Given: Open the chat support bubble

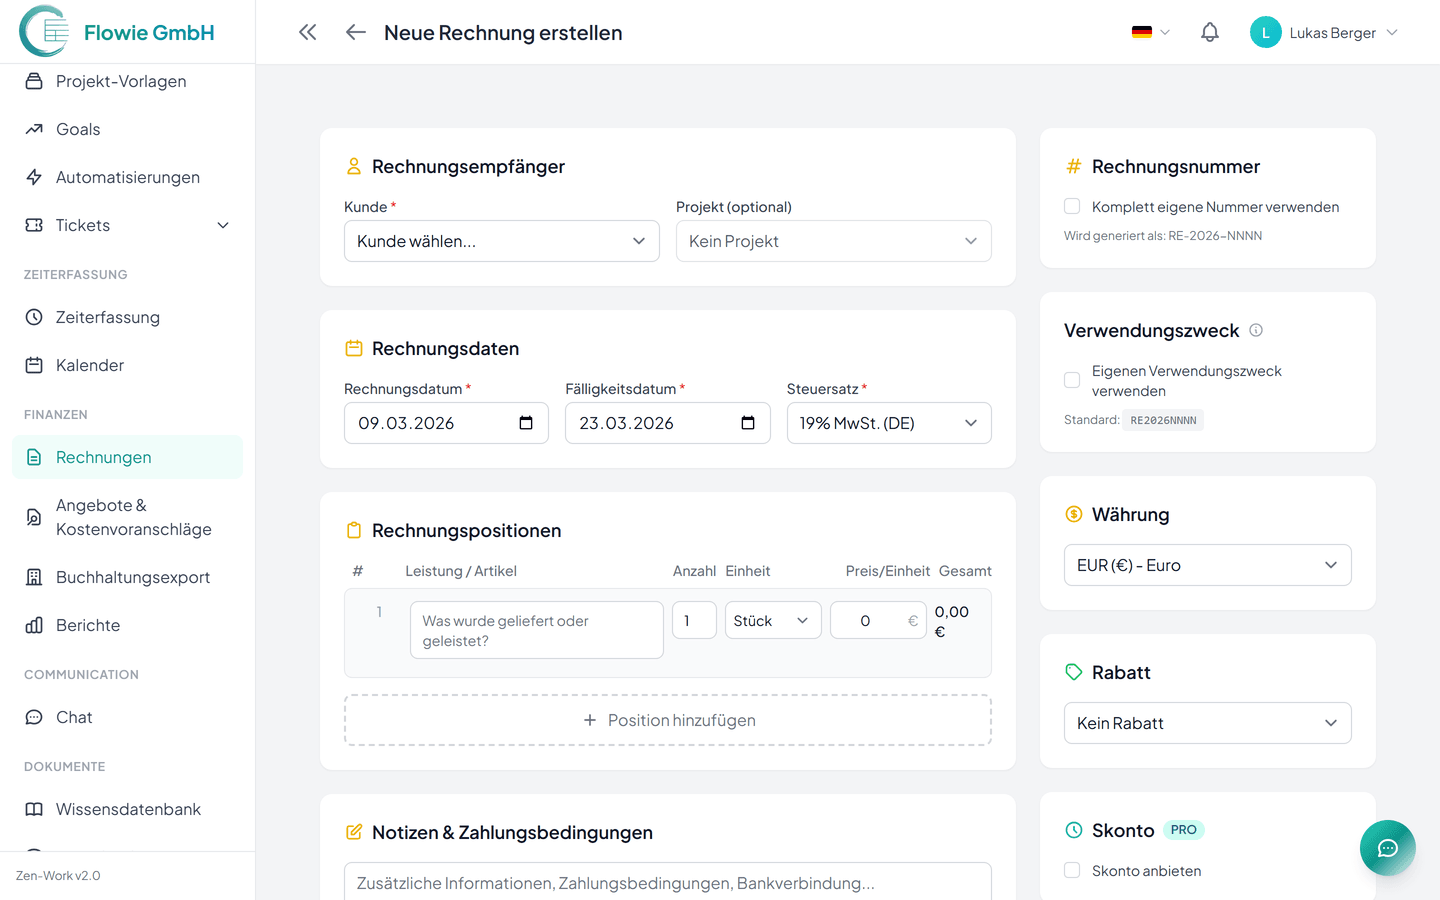Looking at the screenshot, I should 1387,847.
